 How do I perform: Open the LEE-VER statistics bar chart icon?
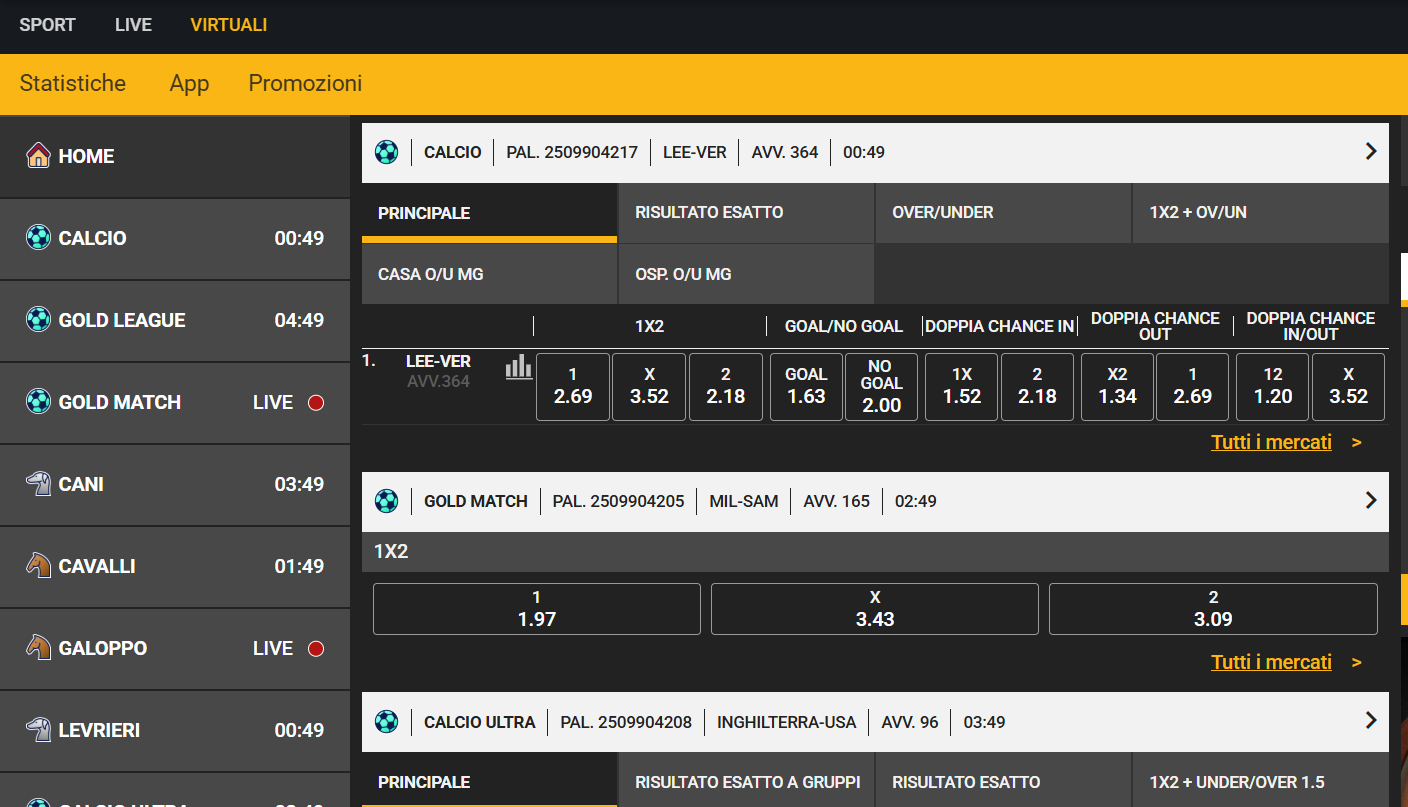tap(519, 367)
